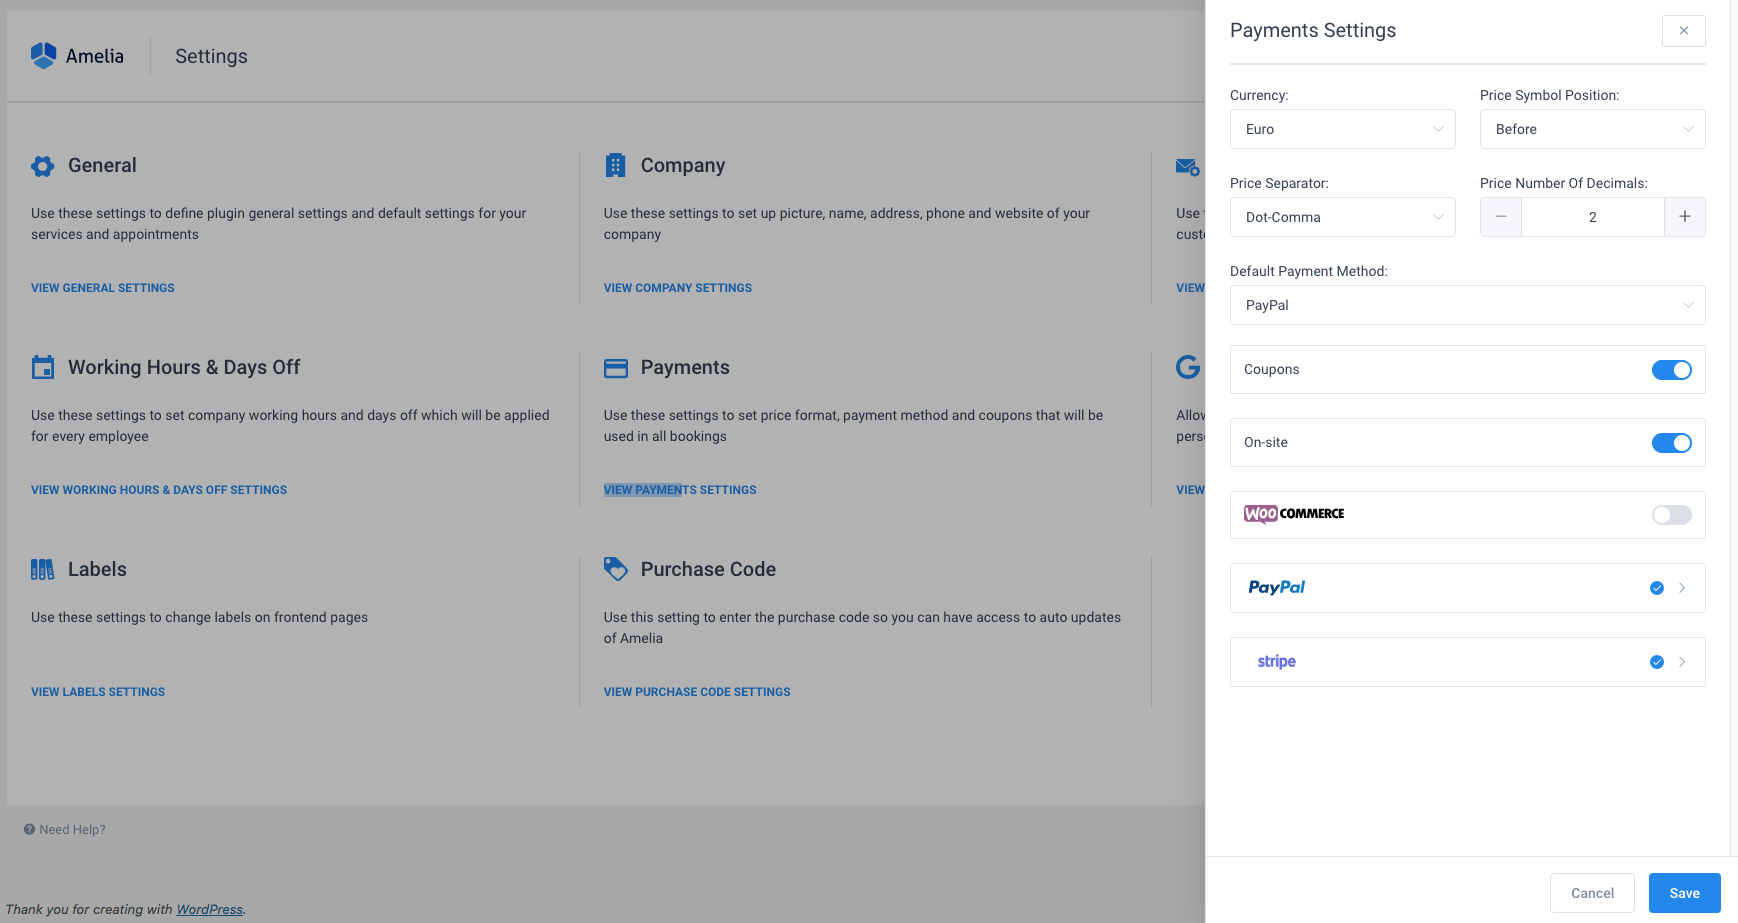This screenshot has height=923, width=1738.
Task: Enable the WooCommerce toggle
Action: tap(1672, 515)
